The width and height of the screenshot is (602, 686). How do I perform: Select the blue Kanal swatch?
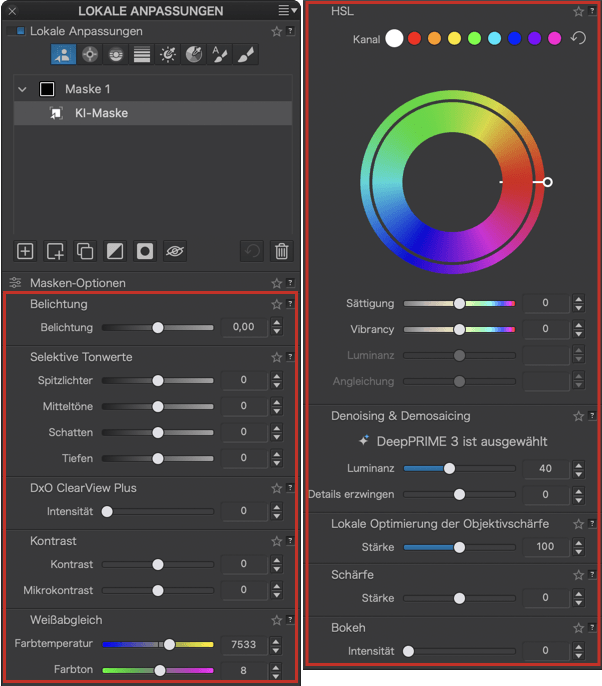point(514,38)
